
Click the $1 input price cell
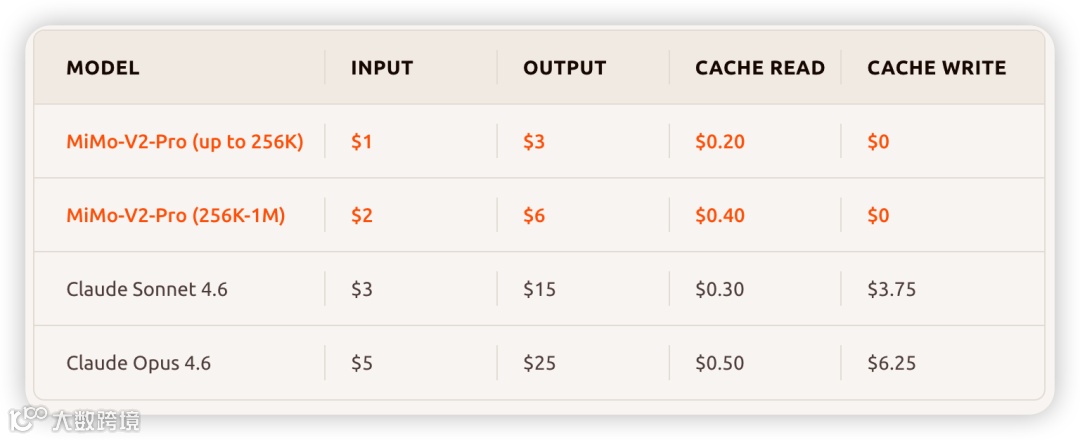coord(361,142)
